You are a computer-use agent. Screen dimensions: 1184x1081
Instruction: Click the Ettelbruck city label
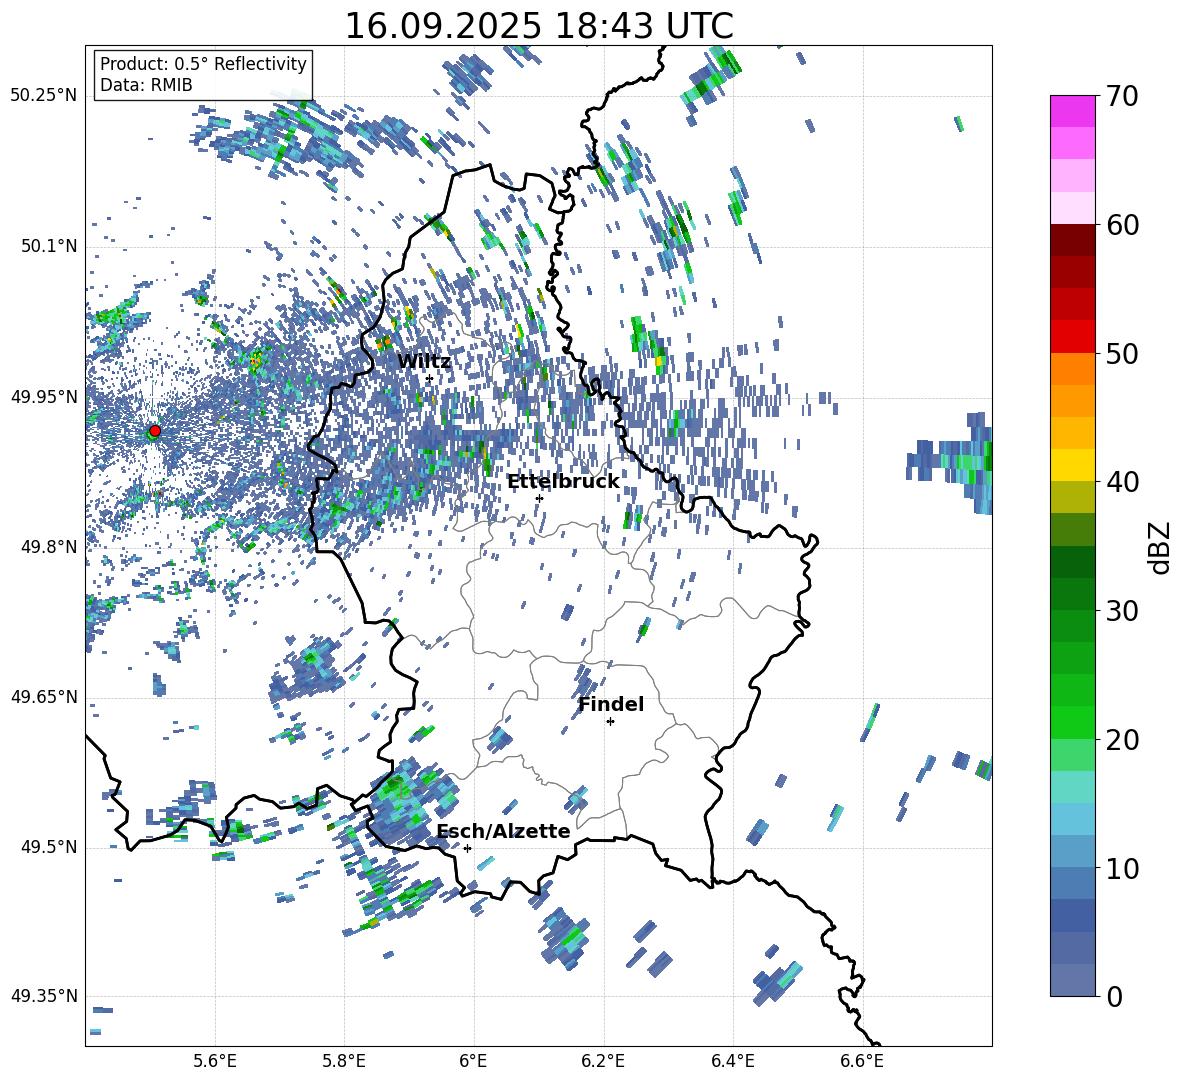pos(563,482)
